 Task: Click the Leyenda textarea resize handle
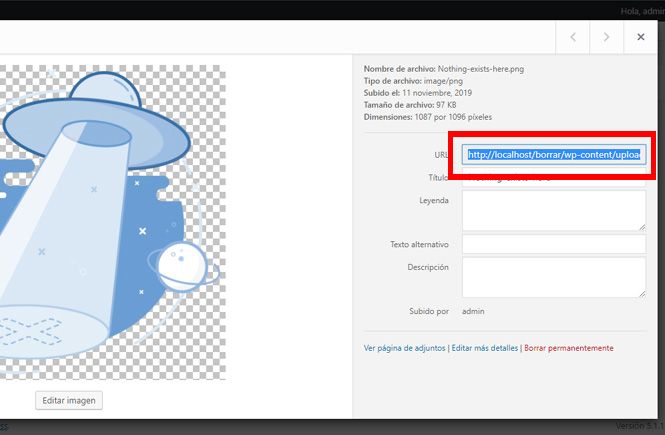click(641, 227)
